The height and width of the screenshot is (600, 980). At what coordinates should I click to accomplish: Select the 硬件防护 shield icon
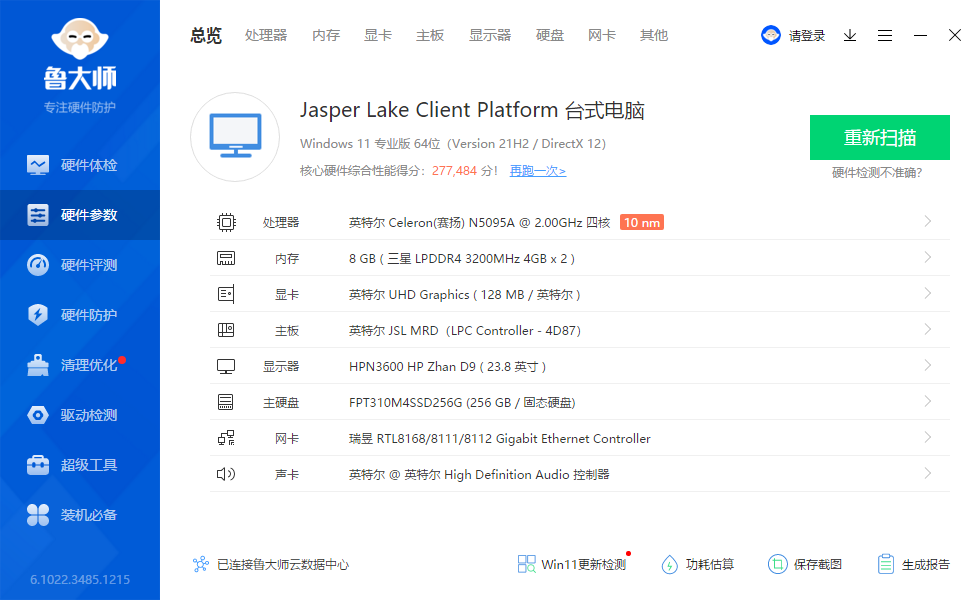(38, 315)
